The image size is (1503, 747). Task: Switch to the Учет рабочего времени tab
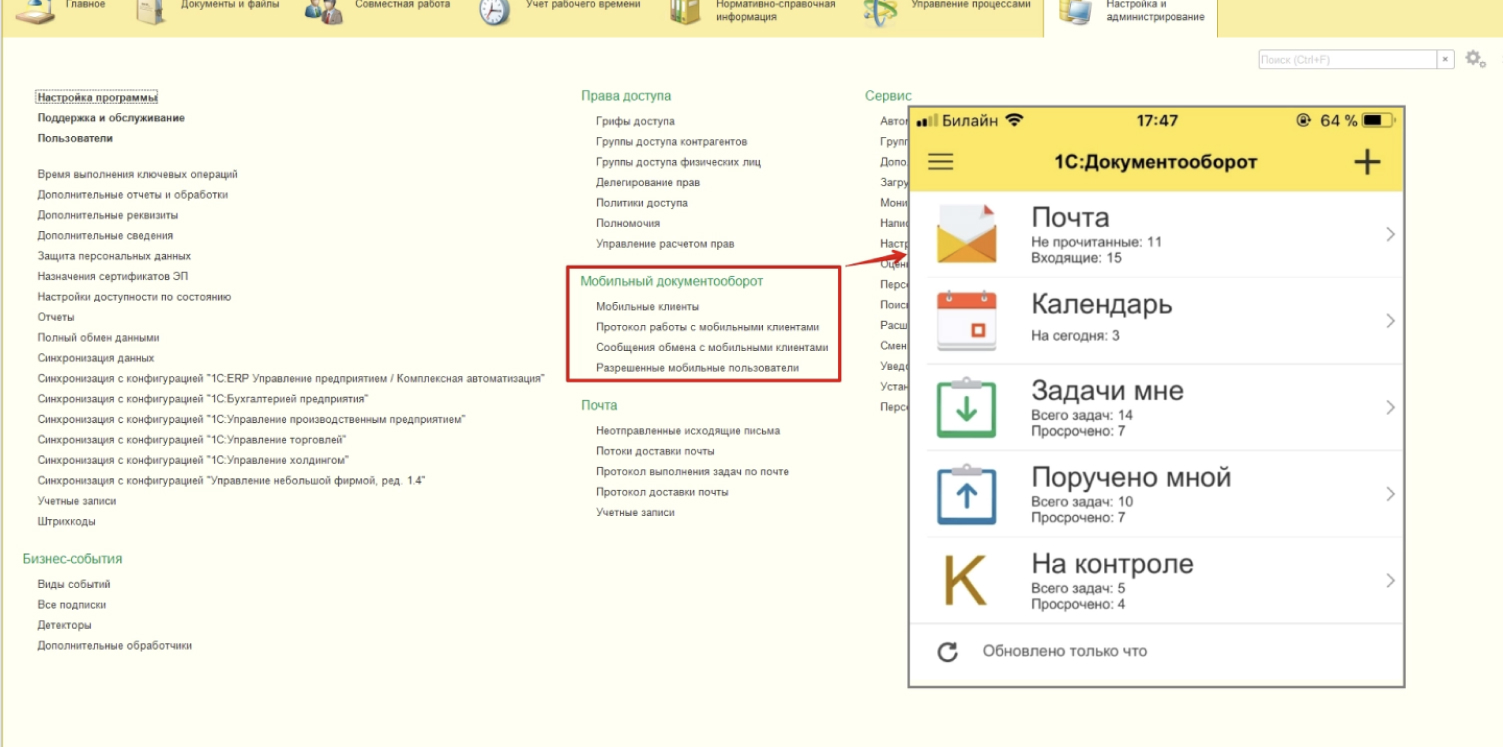pyautogui.click(x=585, y=5)
